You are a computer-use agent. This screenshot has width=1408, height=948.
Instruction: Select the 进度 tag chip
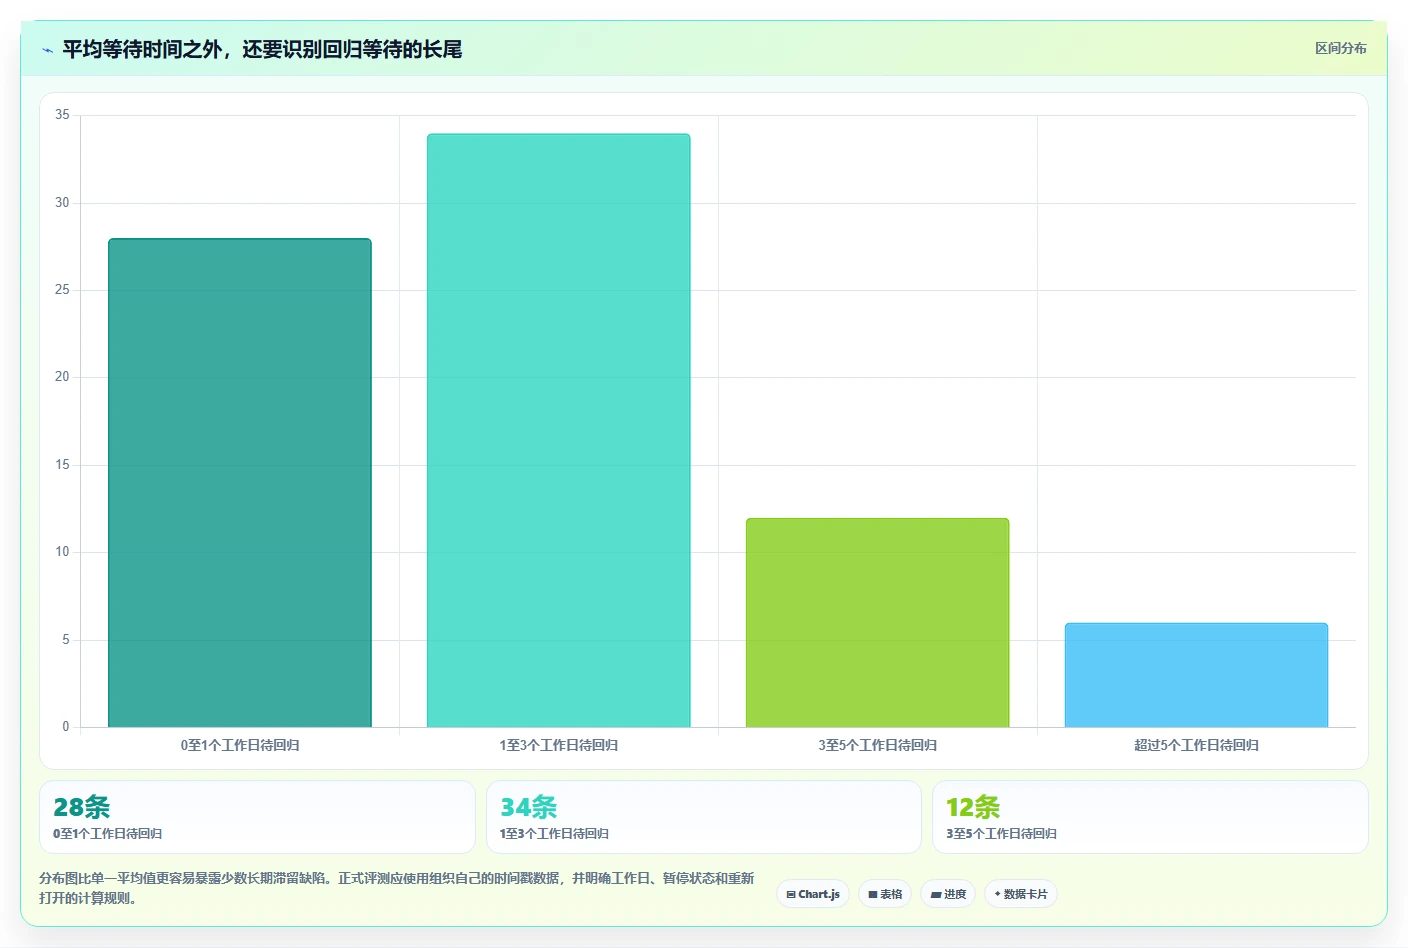[948, 894]
